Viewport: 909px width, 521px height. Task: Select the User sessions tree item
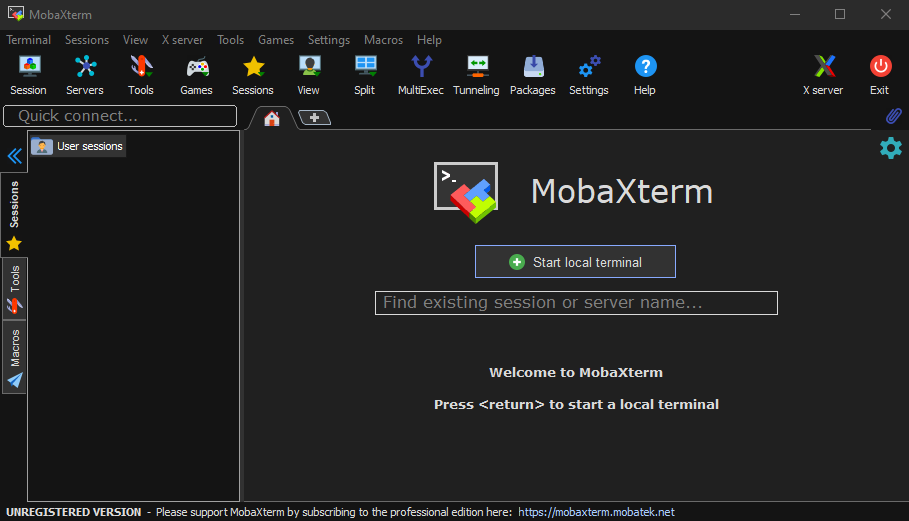78,146
